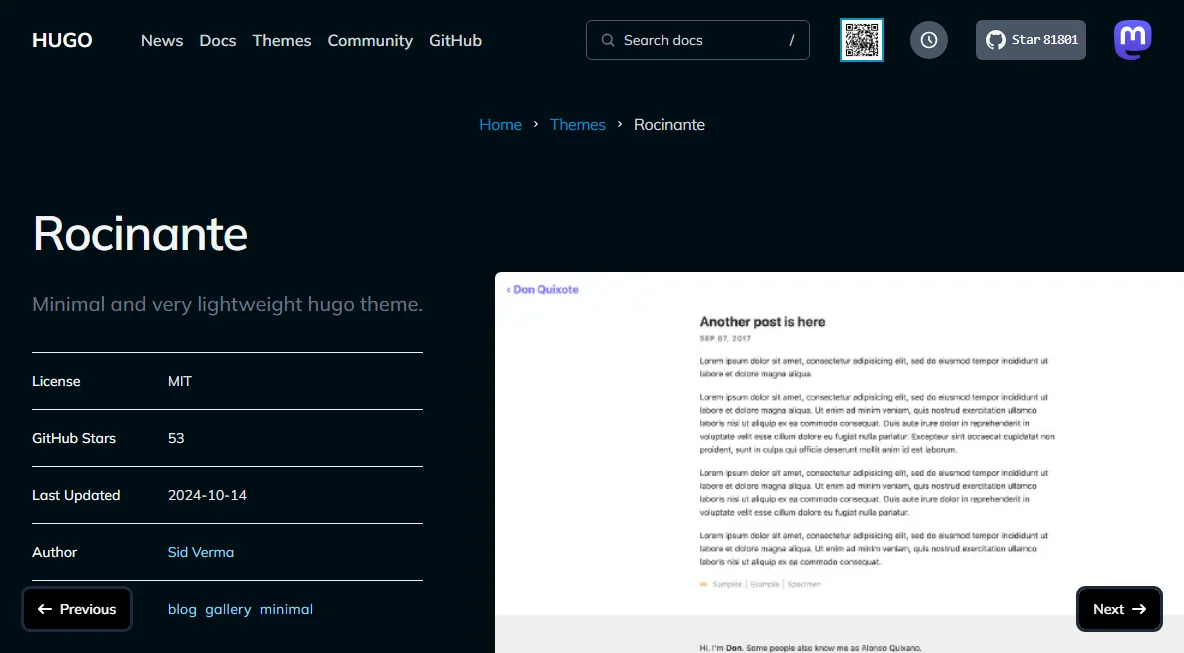Viewport: 1184px width, 653px height.
Task: Open author Sid Verma's link
Action: point(201,552)
